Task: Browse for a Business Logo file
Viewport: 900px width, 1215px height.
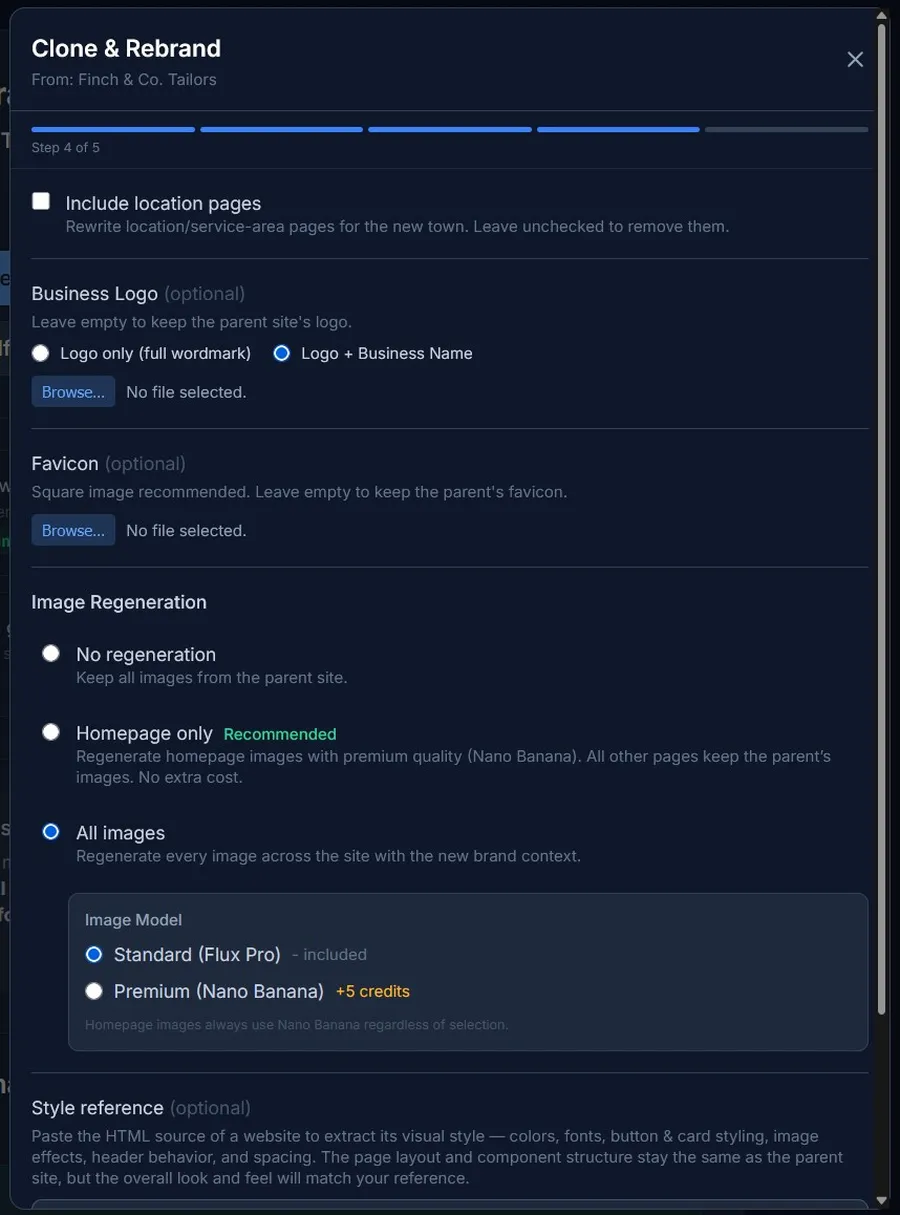Action: click(73, 392)
